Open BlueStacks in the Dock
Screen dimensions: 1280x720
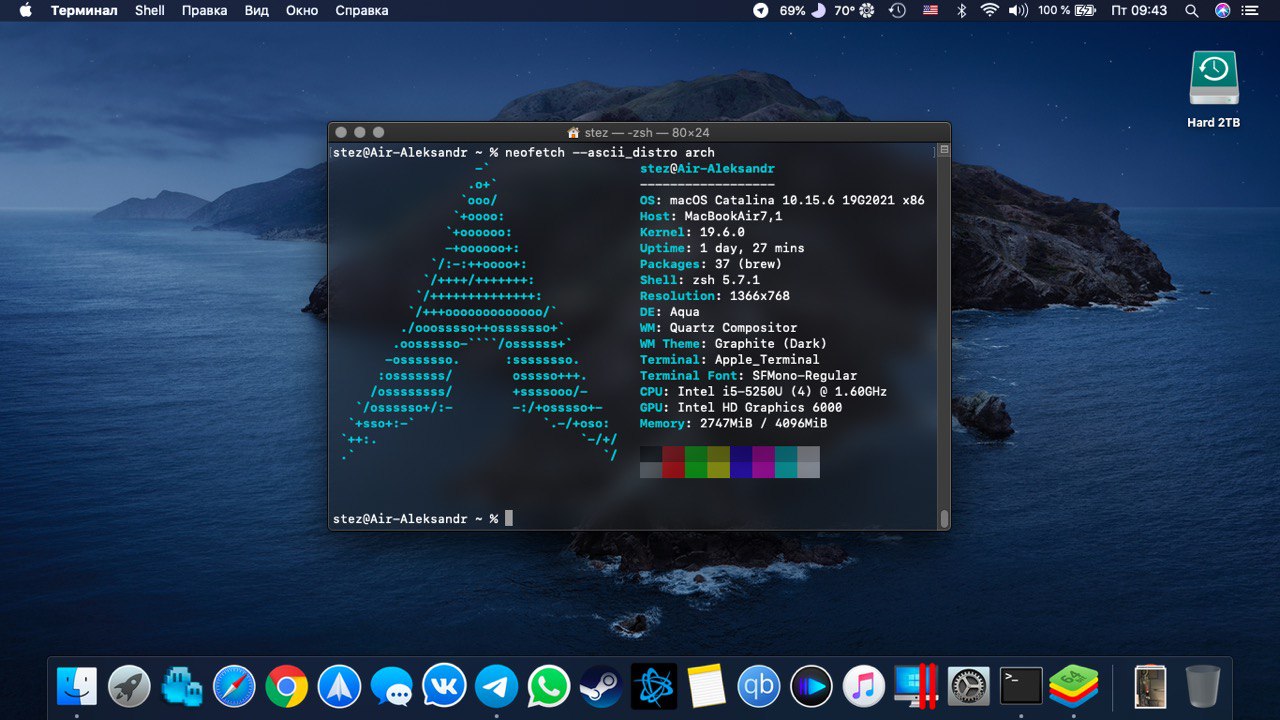click(1073, 686)
